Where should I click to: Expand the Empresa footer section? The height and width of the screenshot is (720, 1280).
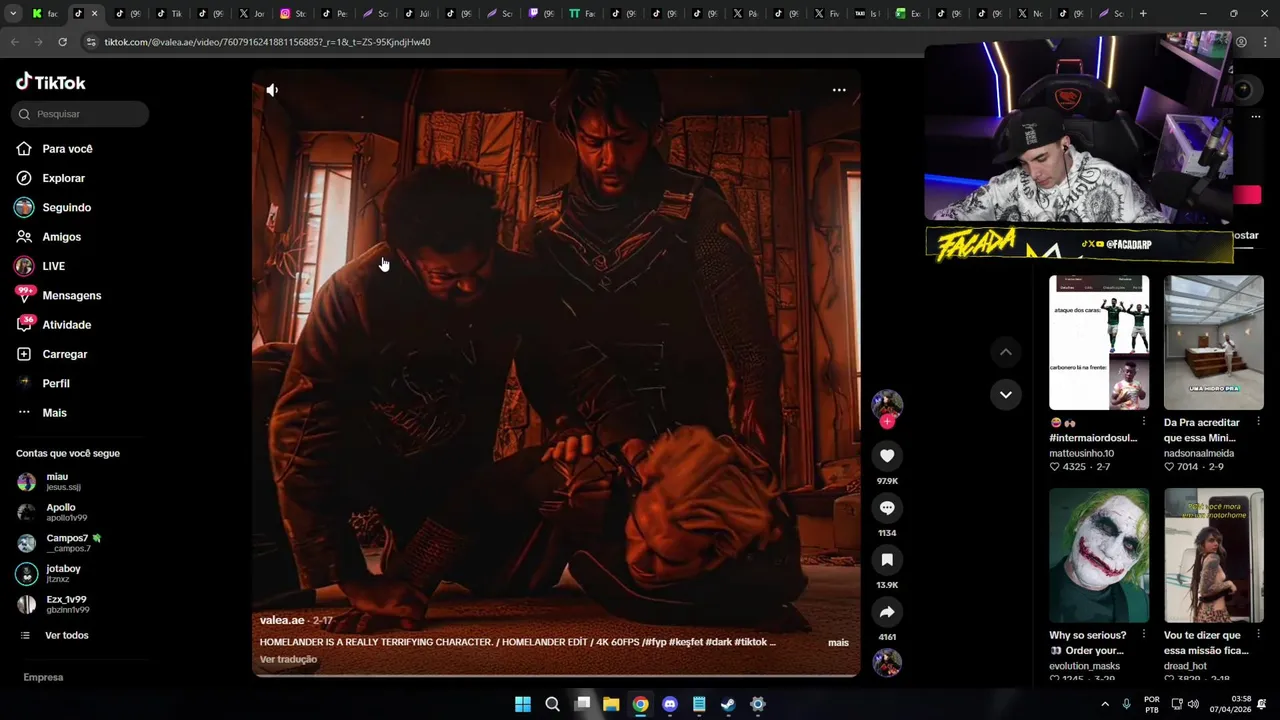click(x=43, y=677)
